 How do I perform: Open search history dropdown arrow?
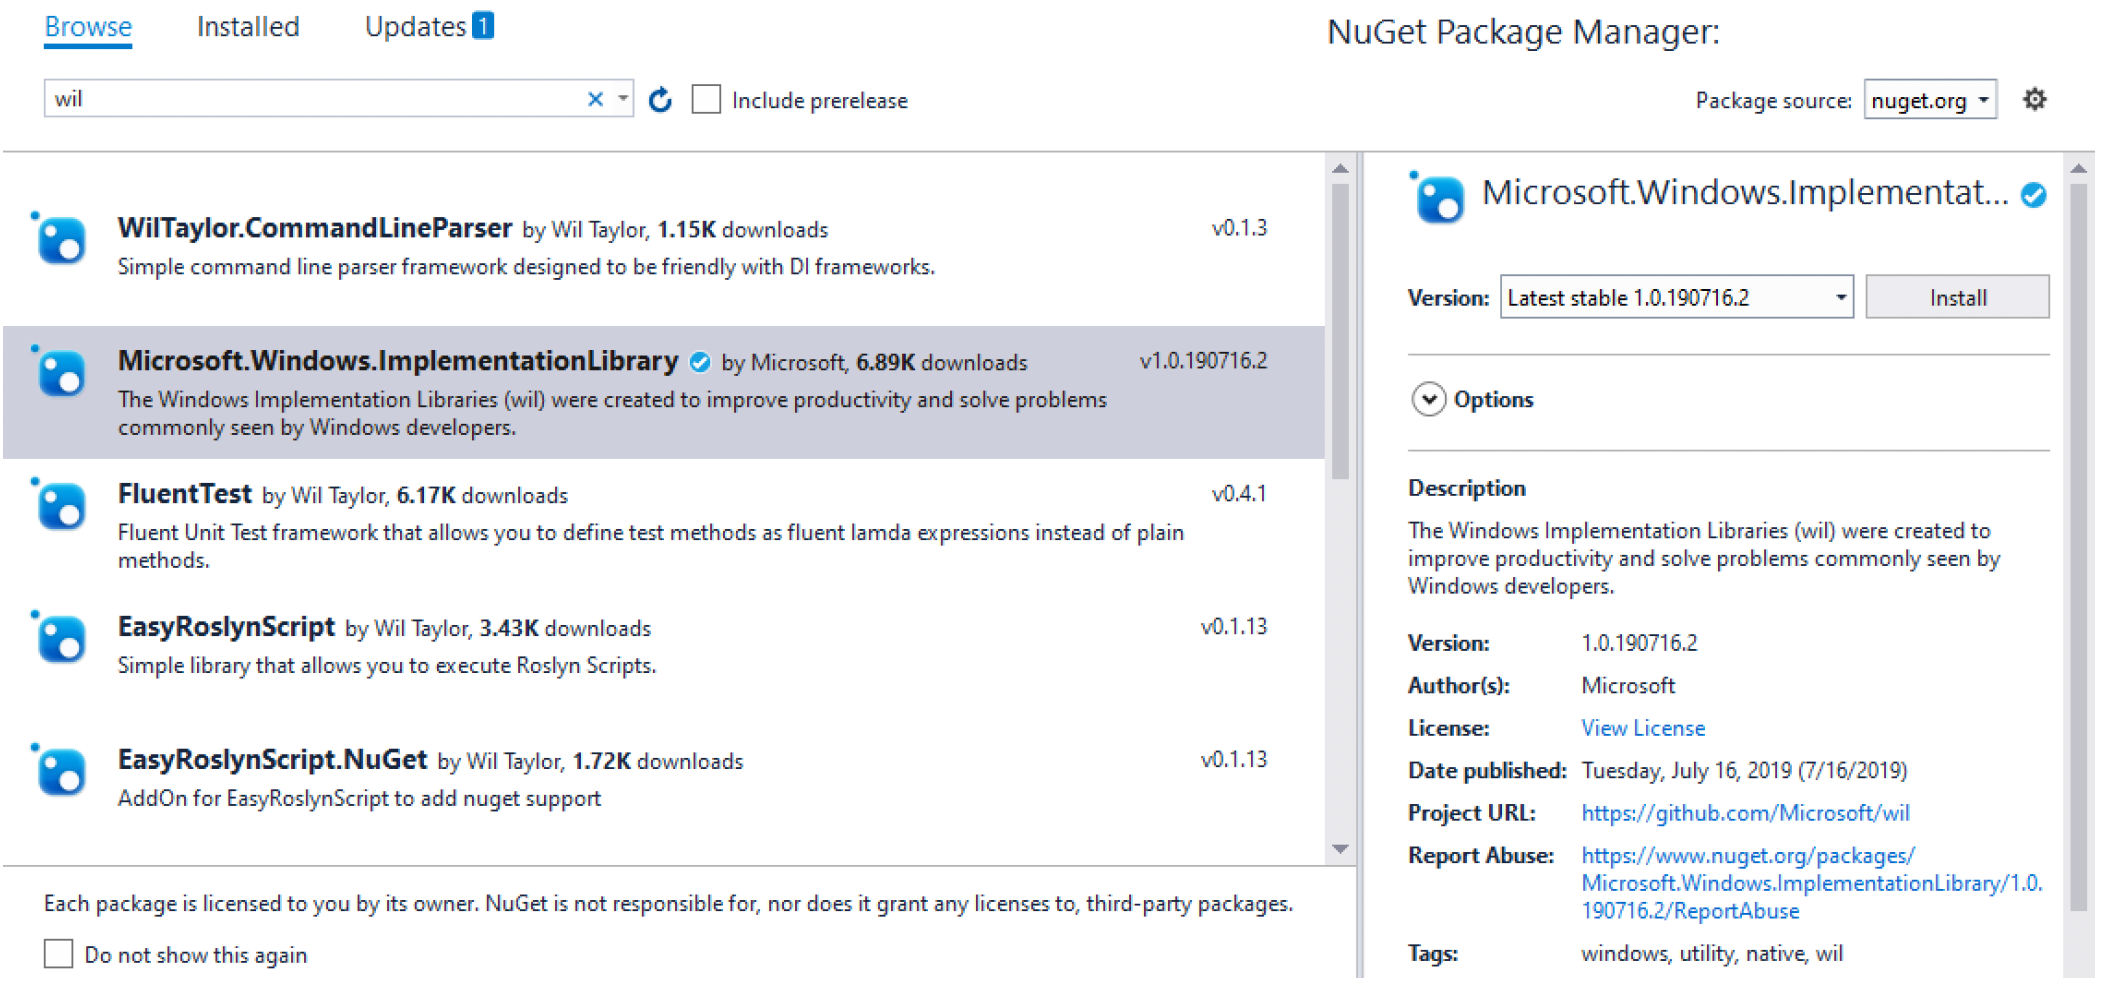[622, 99]
